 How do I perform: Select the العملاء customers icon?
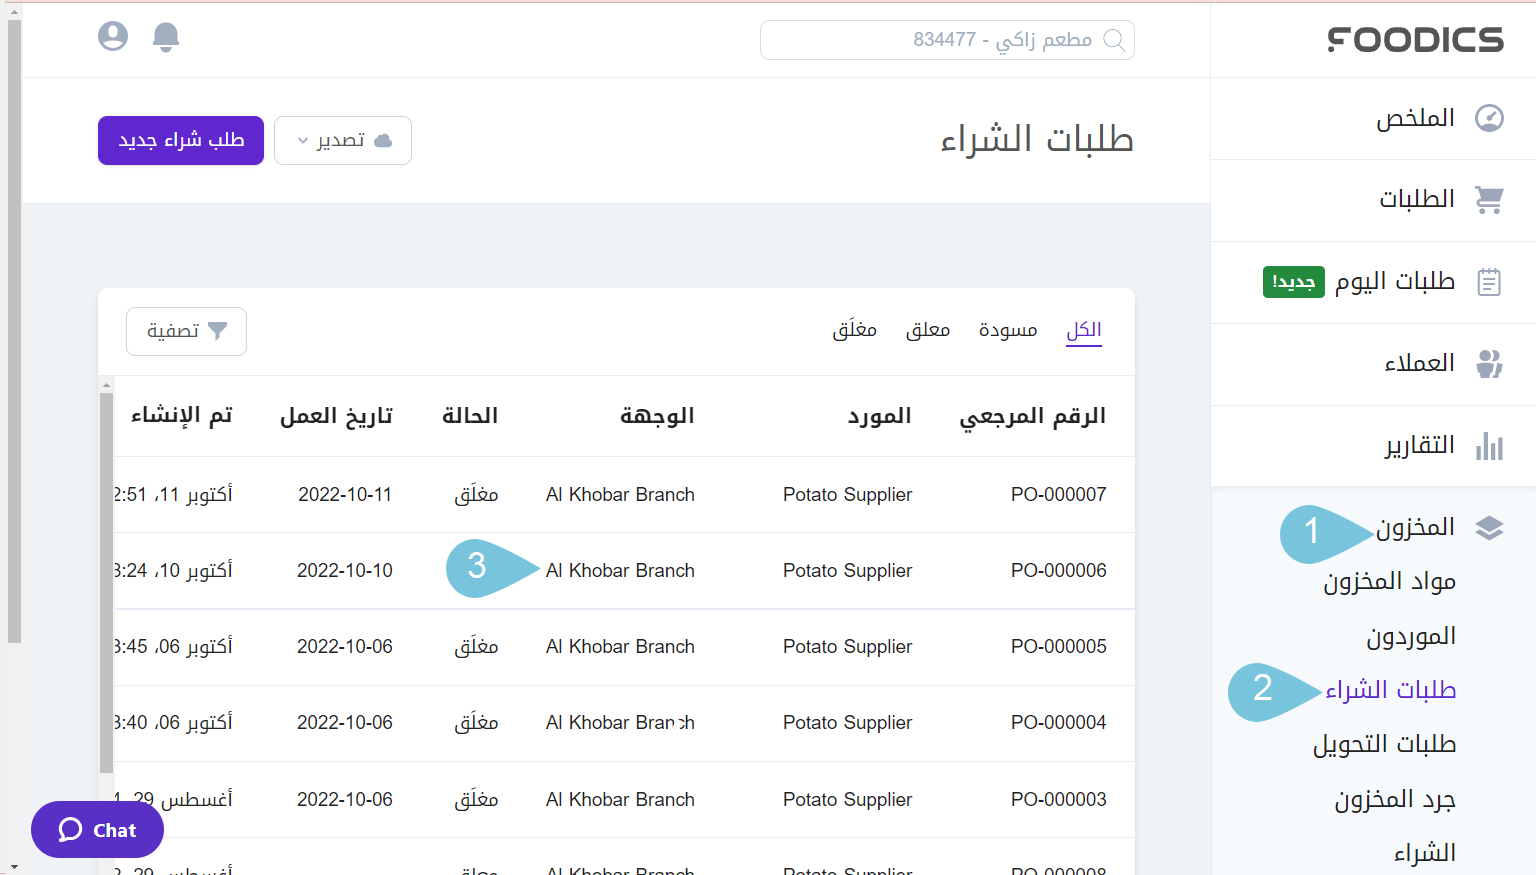click(1489, 364)
